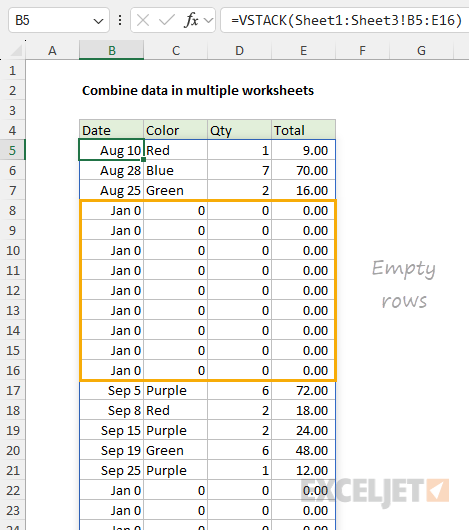The image size is (469, 530).
Task: Select row 1 header
Action: [x=13, y=70]
